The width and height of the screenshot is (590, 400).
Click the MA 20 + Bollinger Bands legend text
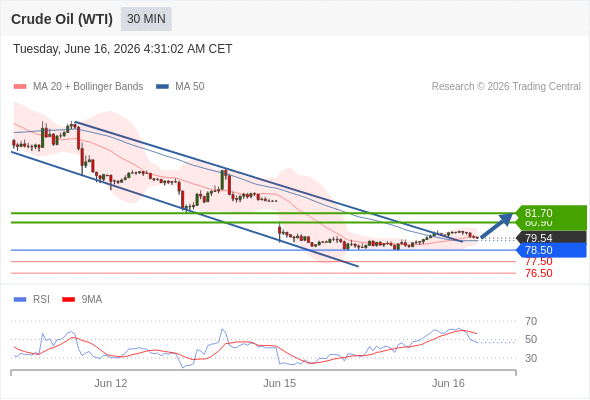[x=88, y=87]
